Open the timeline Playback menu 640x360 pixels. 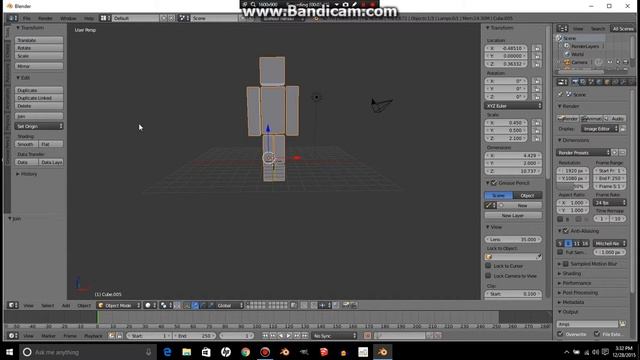coord(93,336)
